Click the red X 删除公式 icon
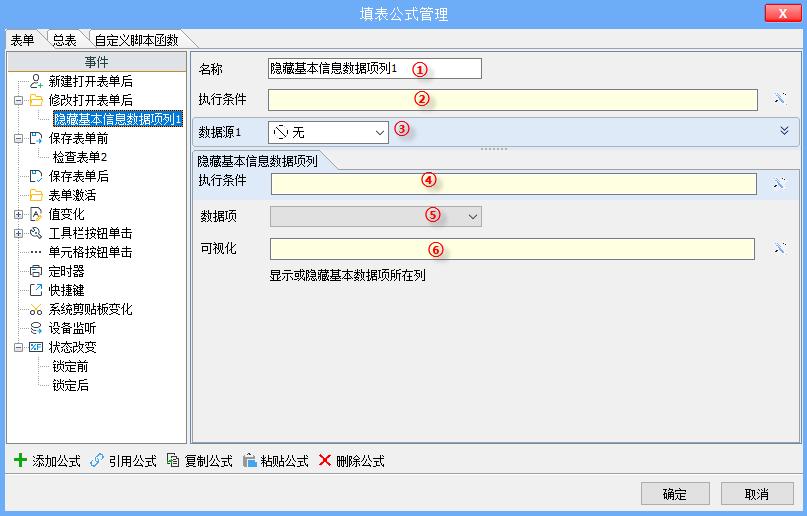The height and width of the screenshot is (516, 807). pos(325,460)
